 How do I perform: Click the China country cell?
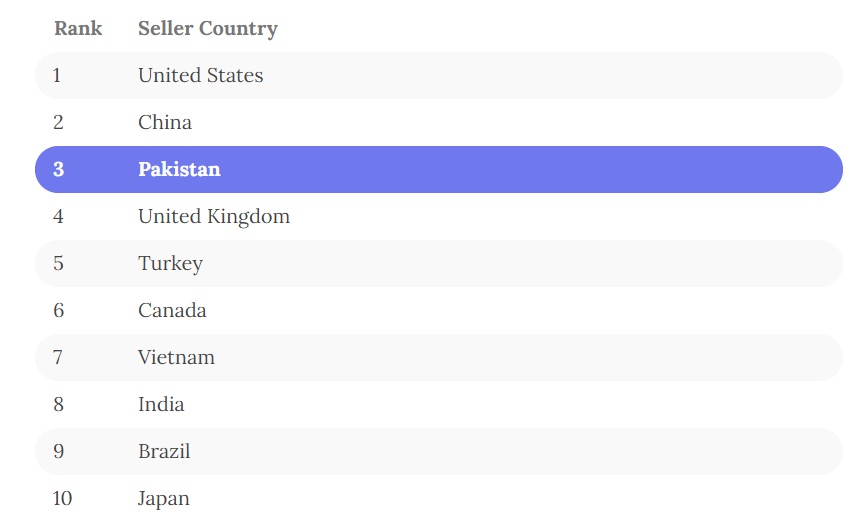click(x=165, y=122)
